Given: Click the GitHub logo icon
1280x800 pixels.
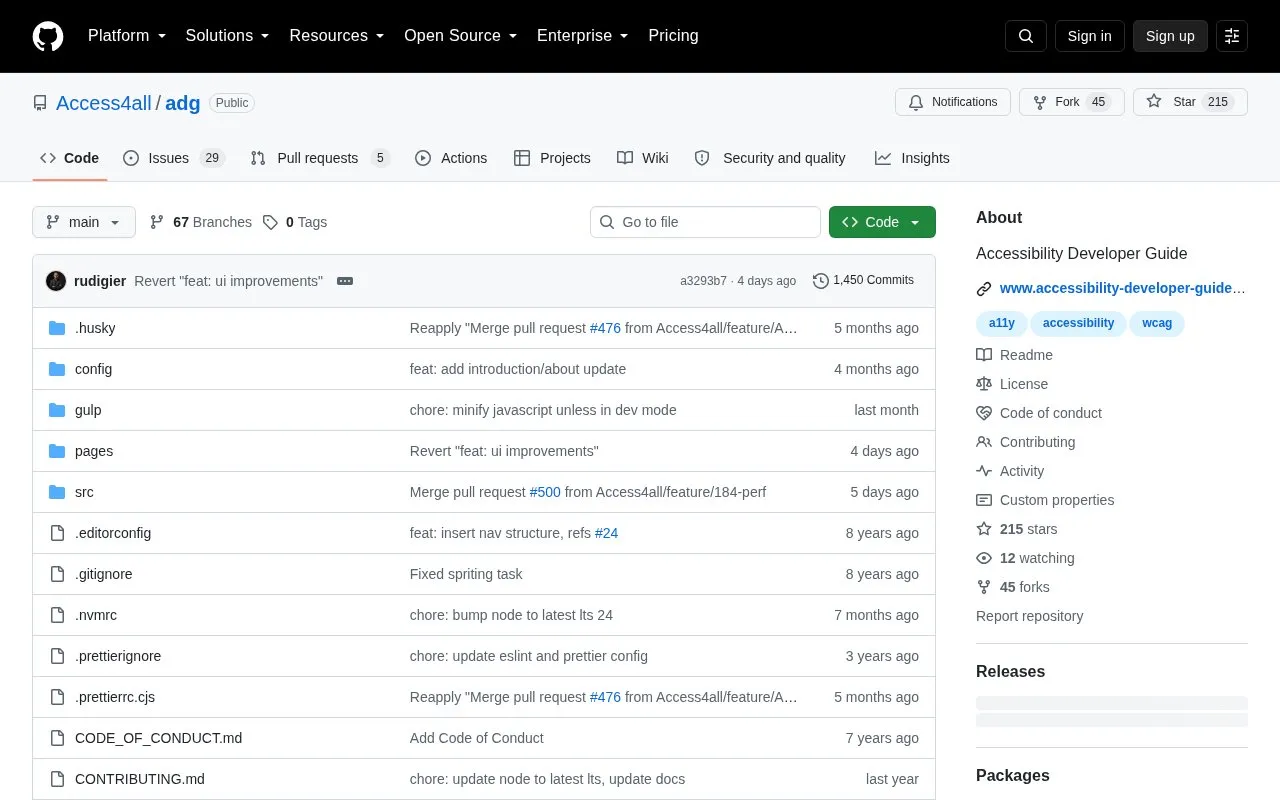Looking at the screenshot, I should (48, 36).
